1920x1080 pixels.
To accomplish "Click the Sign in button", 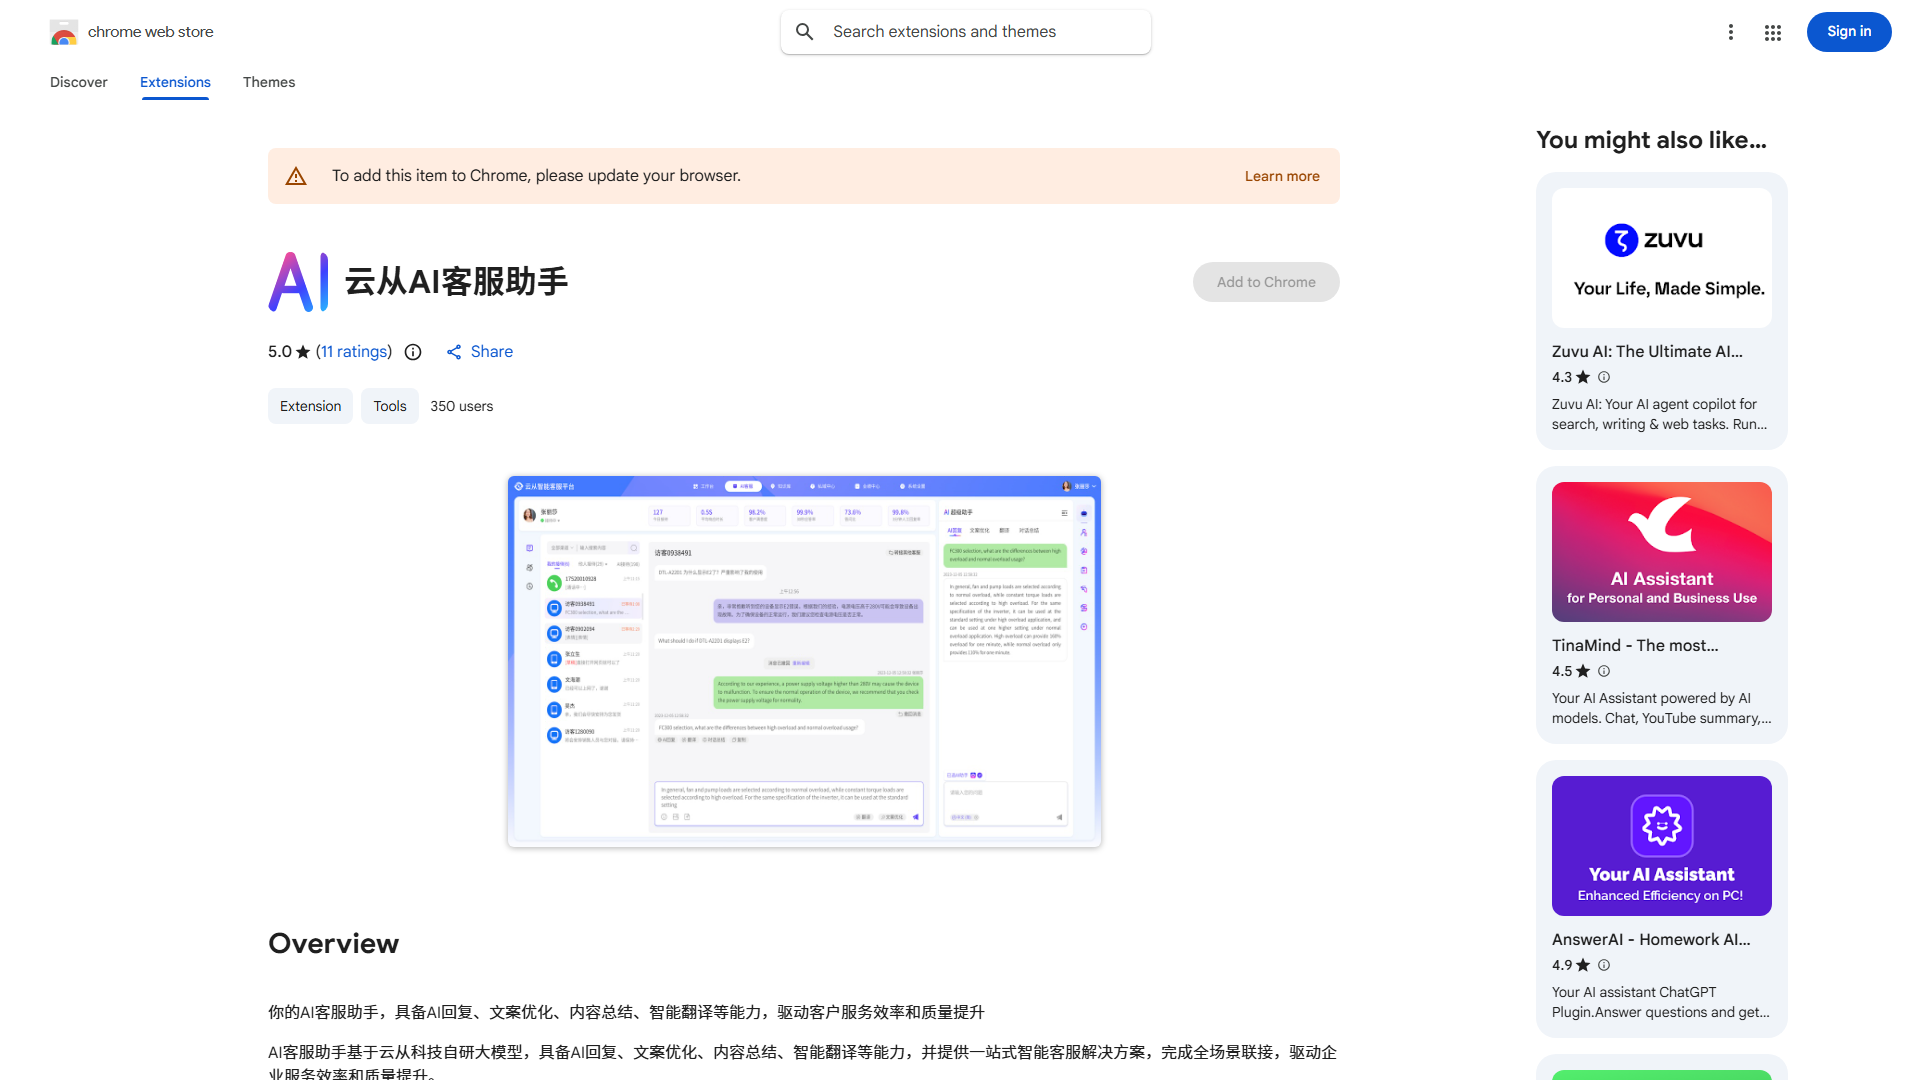I will 1848,32.
